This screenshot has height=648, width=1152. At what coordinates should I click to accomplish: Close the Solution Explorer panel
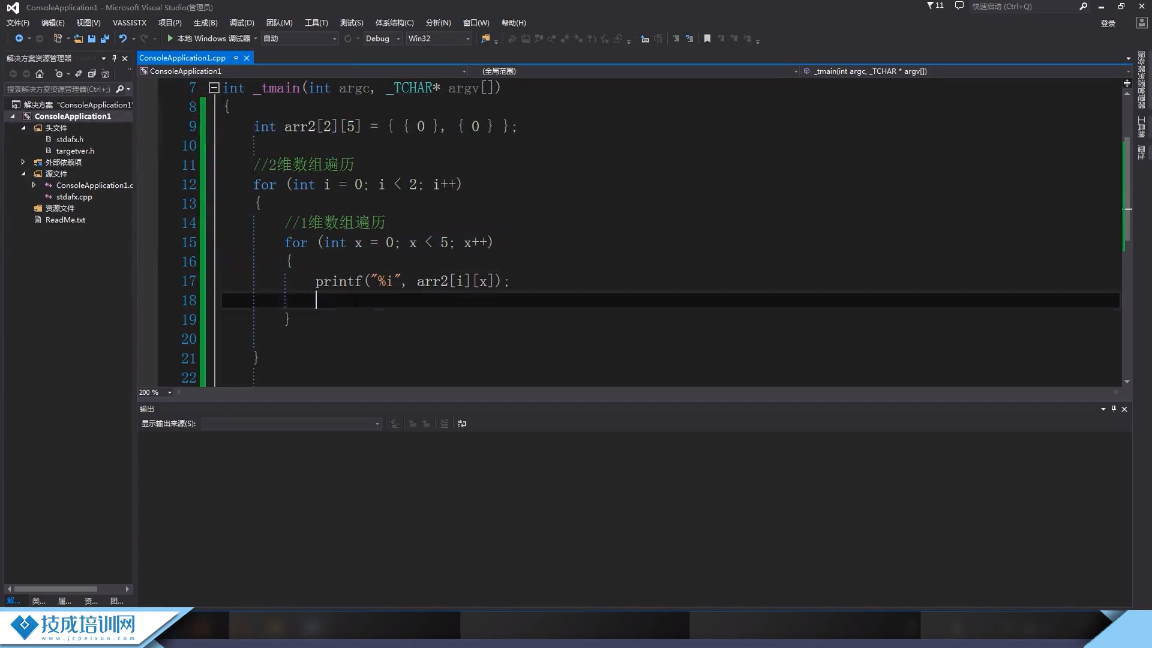coord(124,58)
